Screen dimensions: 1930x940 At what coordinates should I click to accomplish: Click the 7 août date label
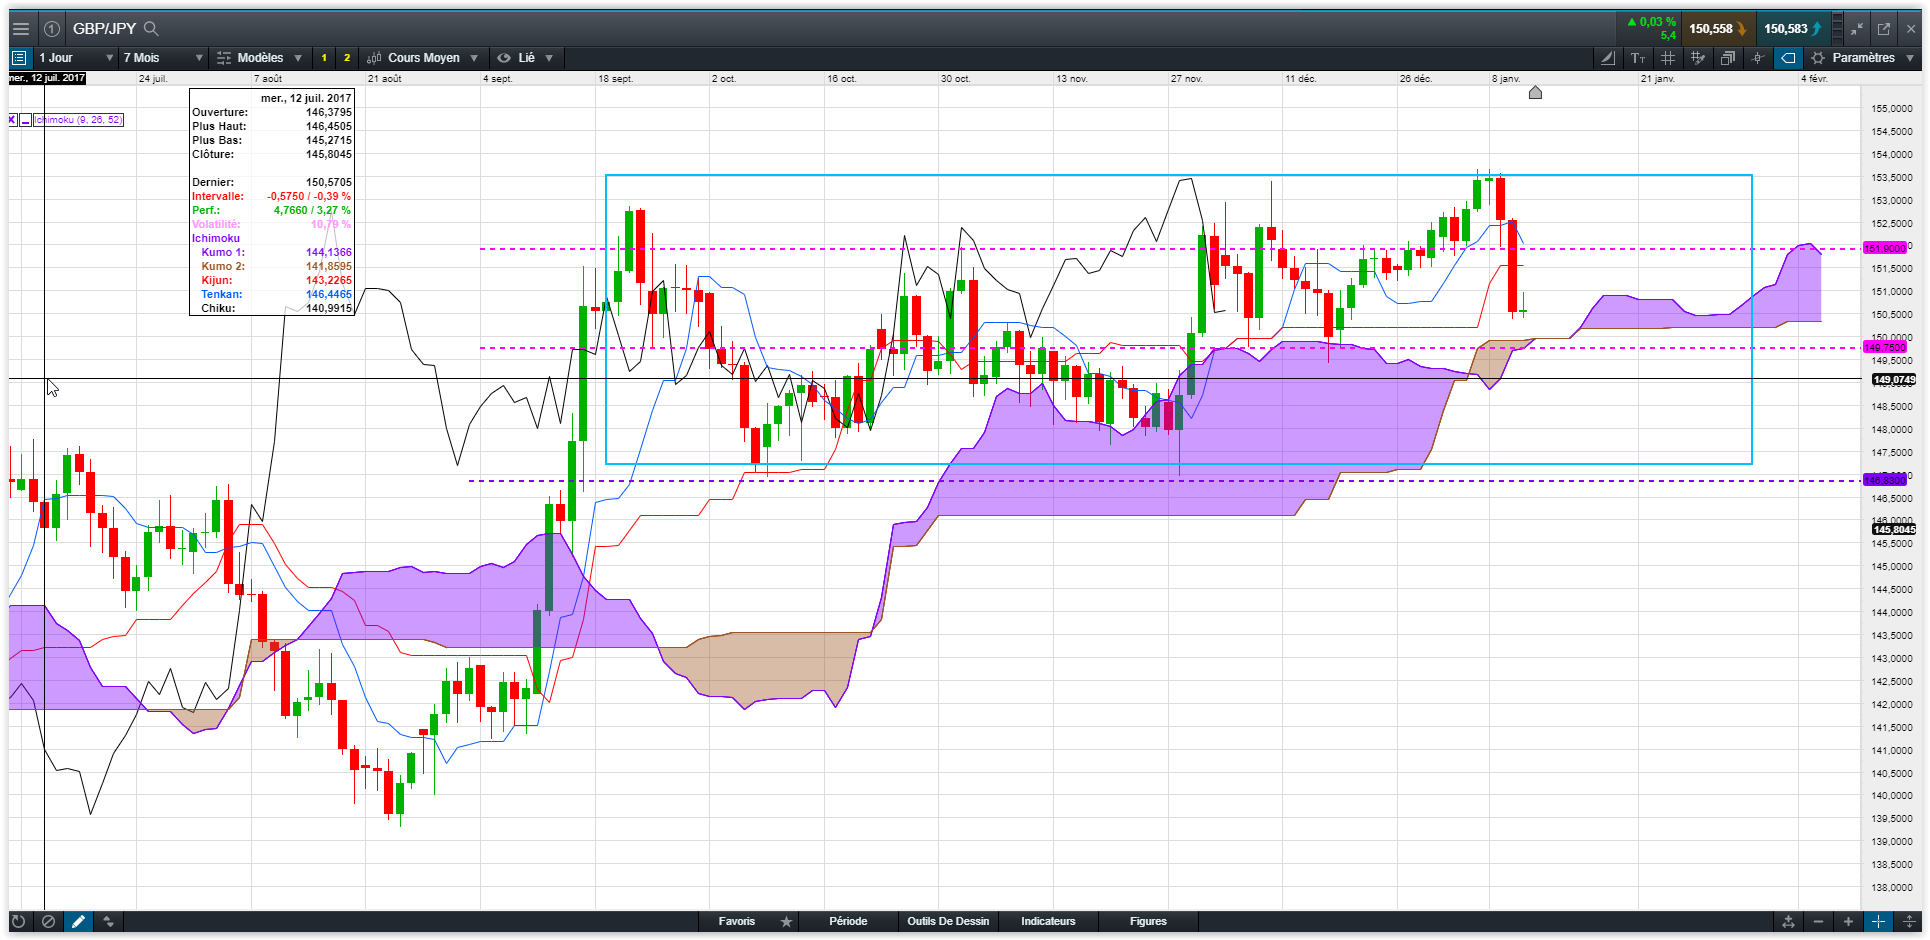click(x=268, y=79)
